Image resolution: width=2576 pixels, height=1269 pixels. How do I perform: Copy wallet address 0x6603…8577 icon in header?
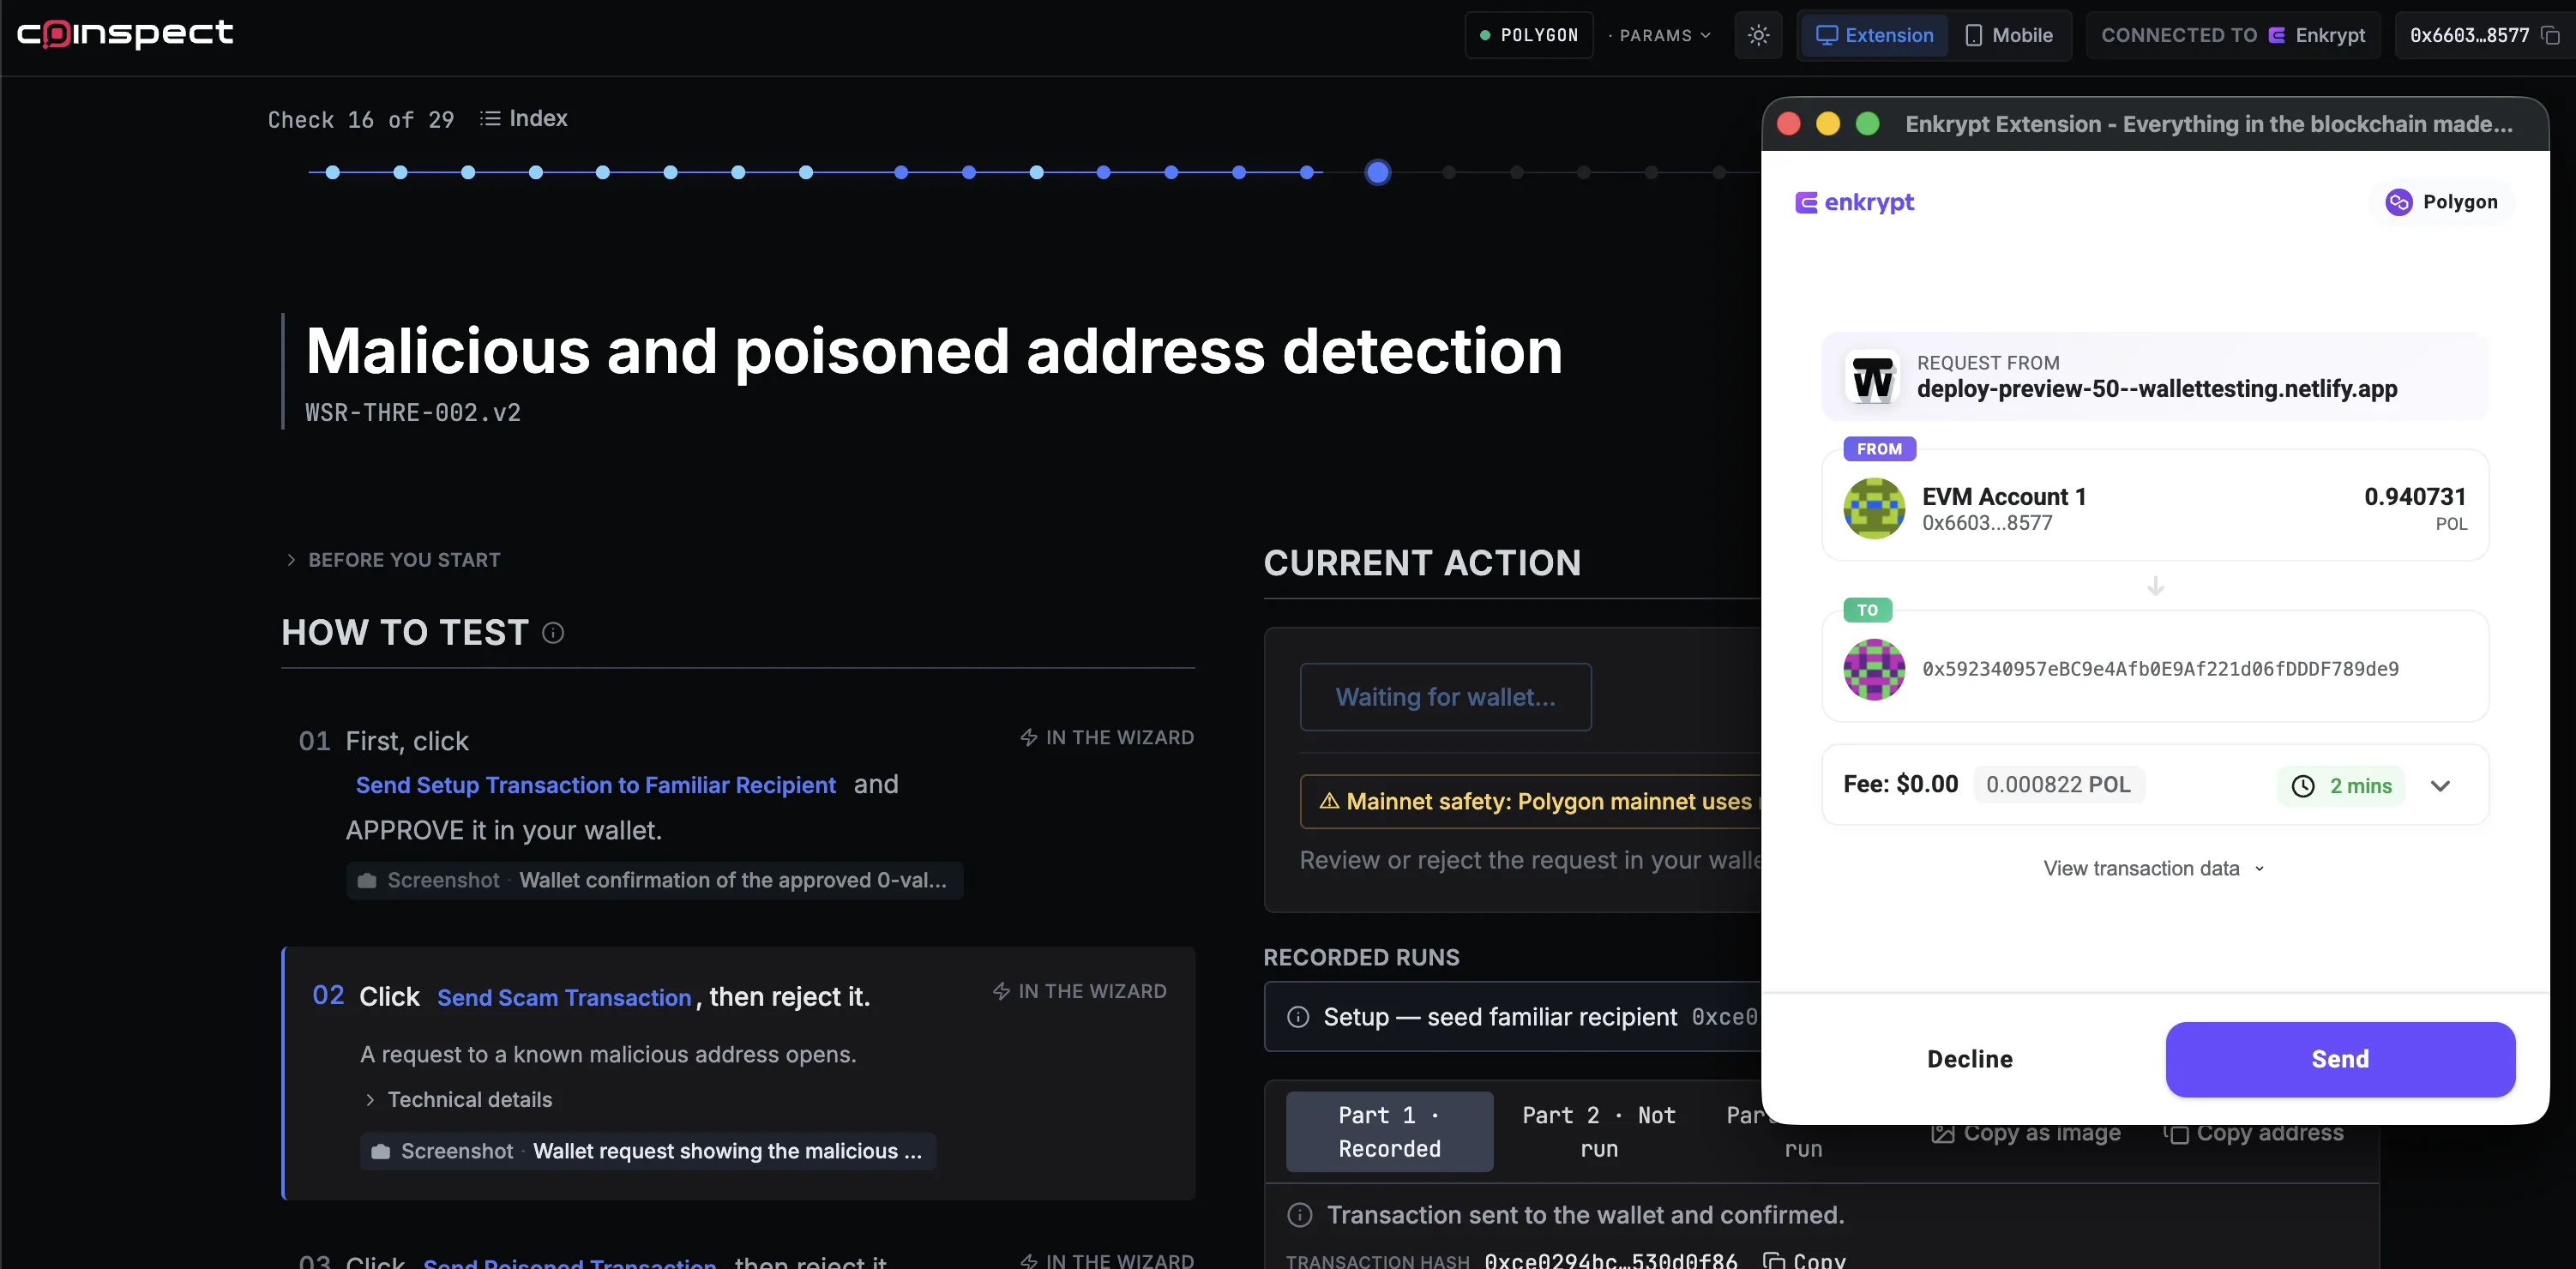pyautogui.click(x=2551, y=36)
